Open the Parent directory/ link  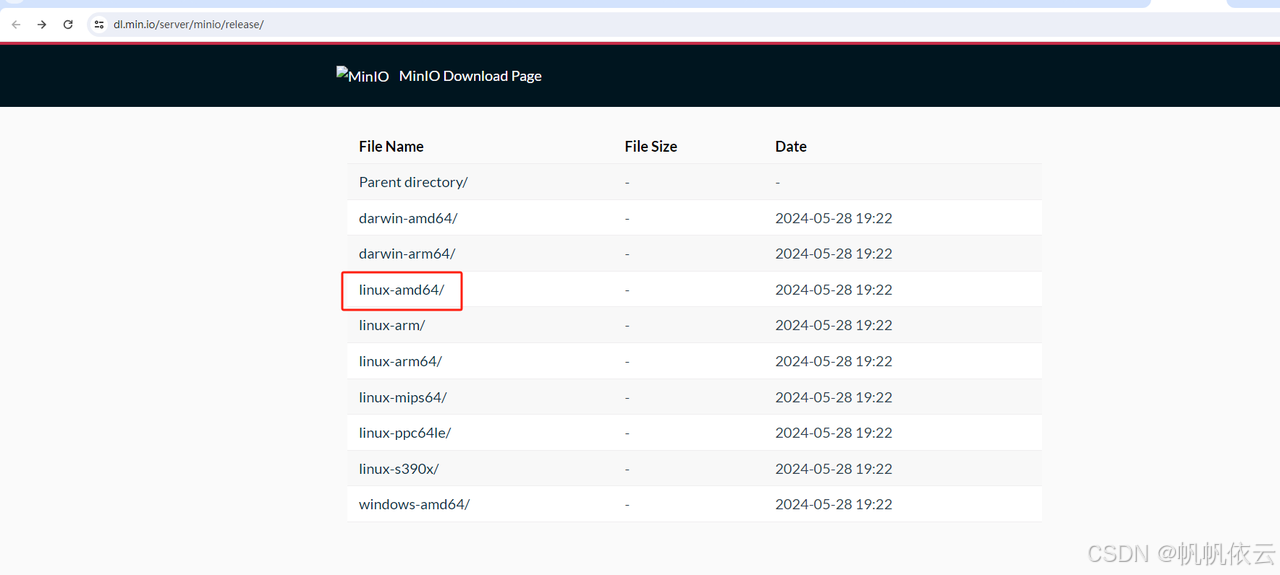413,182
